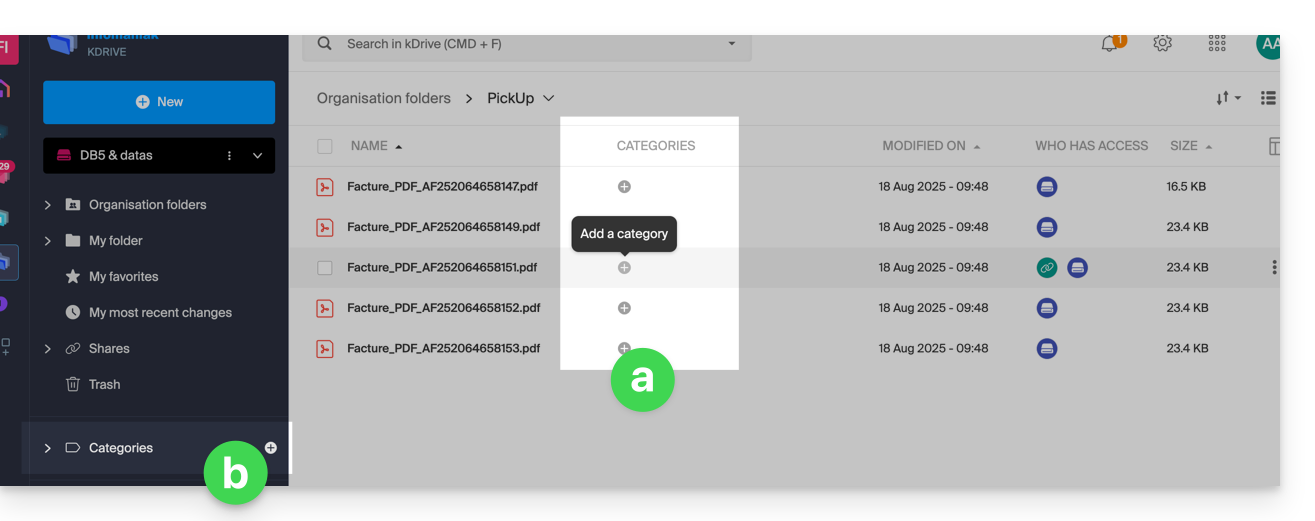Viewport: 1315px width, 521px height.
Task: Open file Facture_PDF_AF252064658153.pdf
Action: (x=443, y=349)
